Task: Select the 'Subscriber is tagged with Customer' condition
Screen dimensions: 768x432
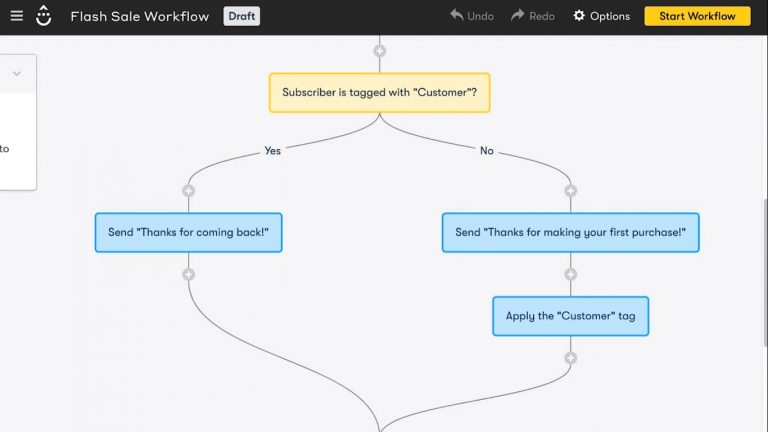Action: pos(380,93)
